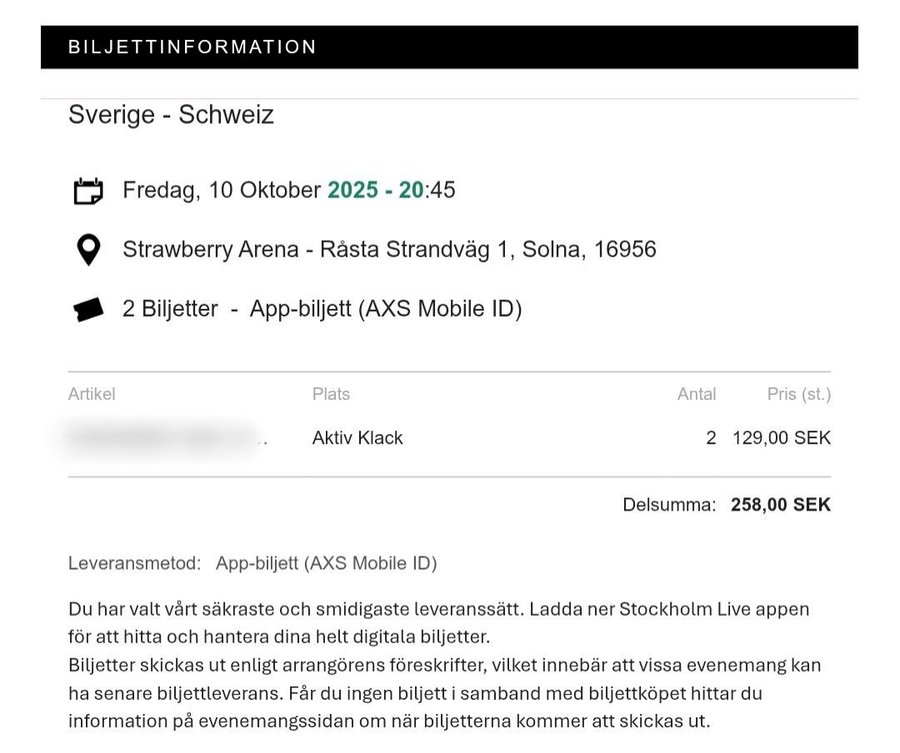
Task: Click the Leveransmetod delivery method line
Action: point(252,564)
